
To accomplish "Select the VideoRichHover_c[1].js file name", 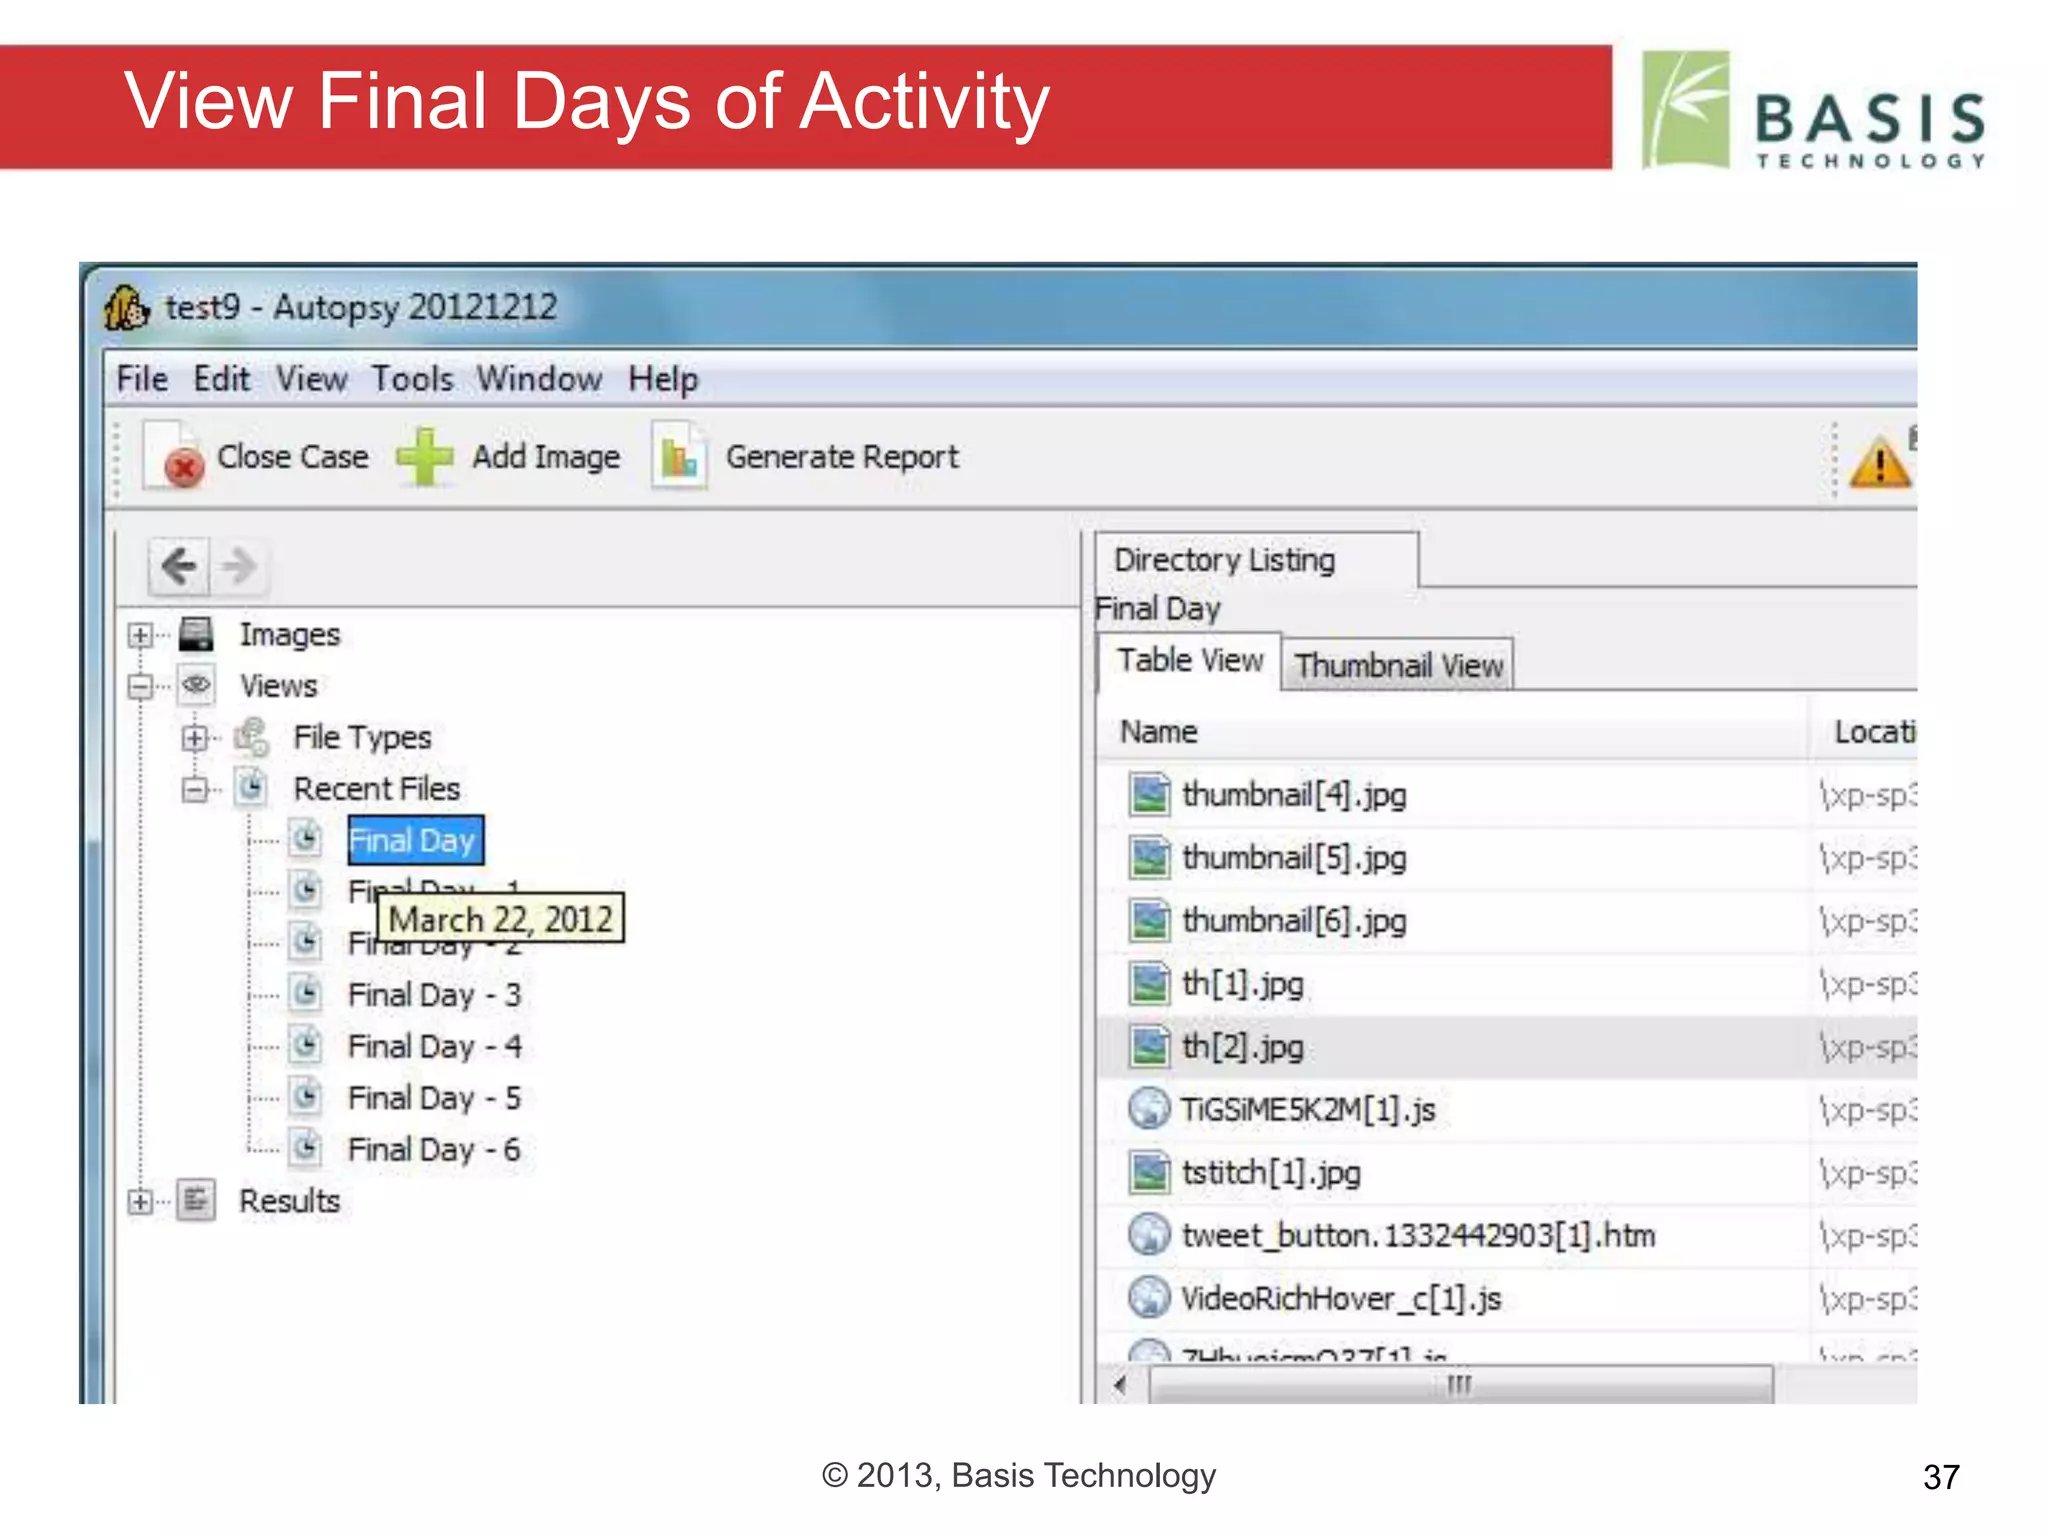I will pos(1341,1299).
